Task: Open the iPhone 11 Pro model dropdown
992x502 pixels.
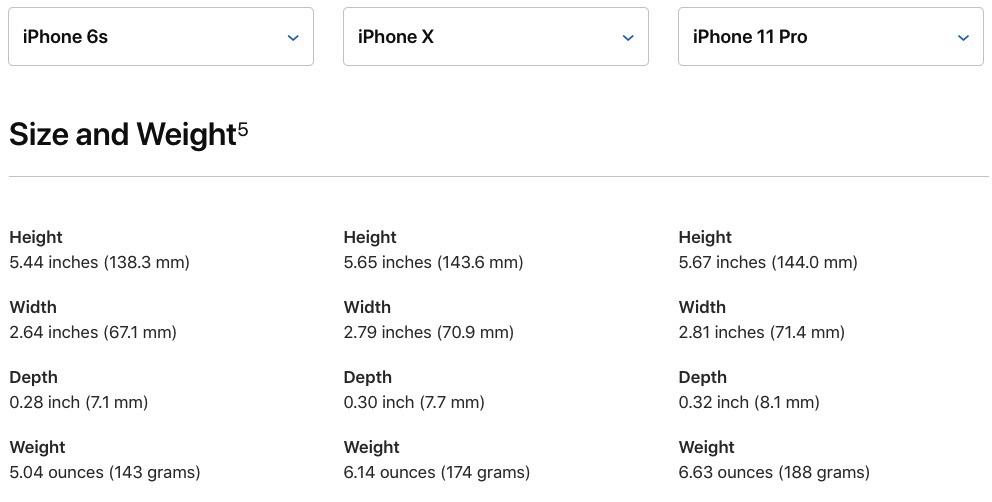Action: (831, 37)
